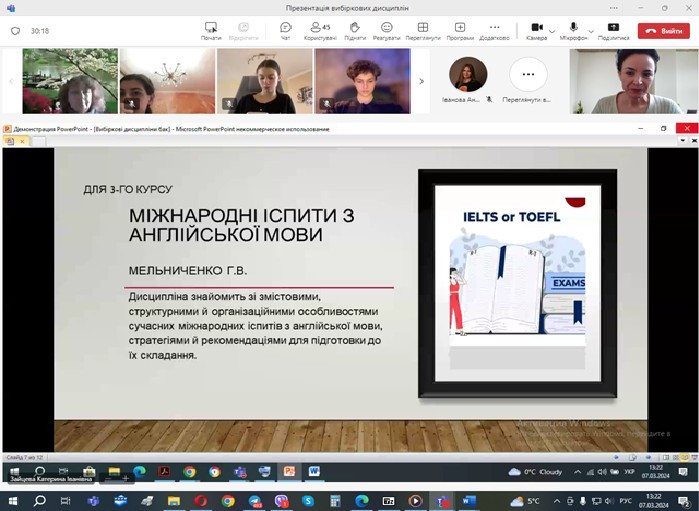The height and width of the screenshot is (511, 699).
Task: Open the reactions menu (Реагувати)
Action: [386, 30]
